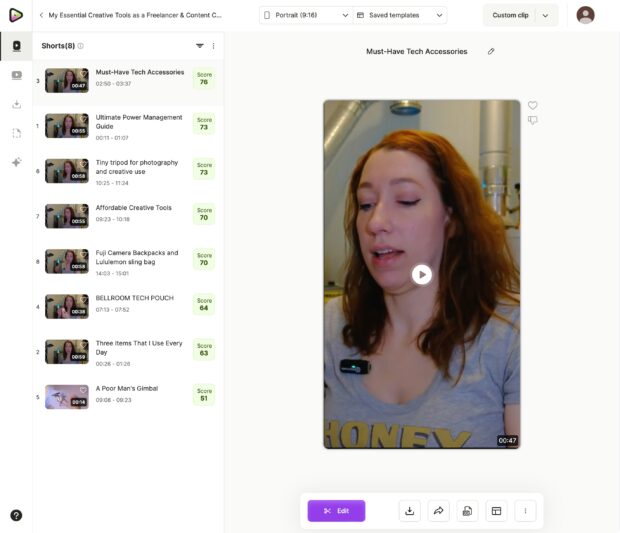620x533 pixels.
Task: Open the crop/frame sidebar icon
Action: 17,133
